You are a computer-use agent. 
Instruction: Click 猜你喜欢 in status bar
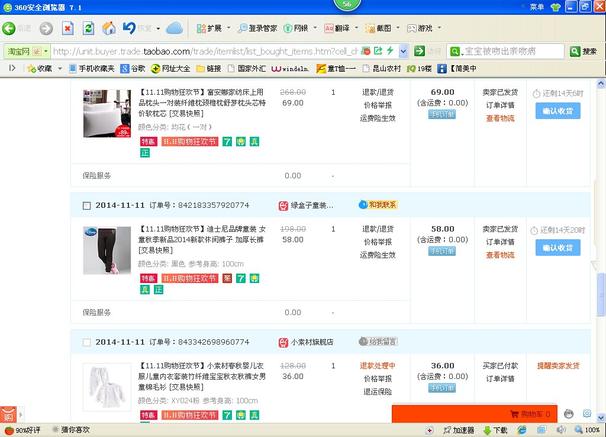click(x=71, y=430)
